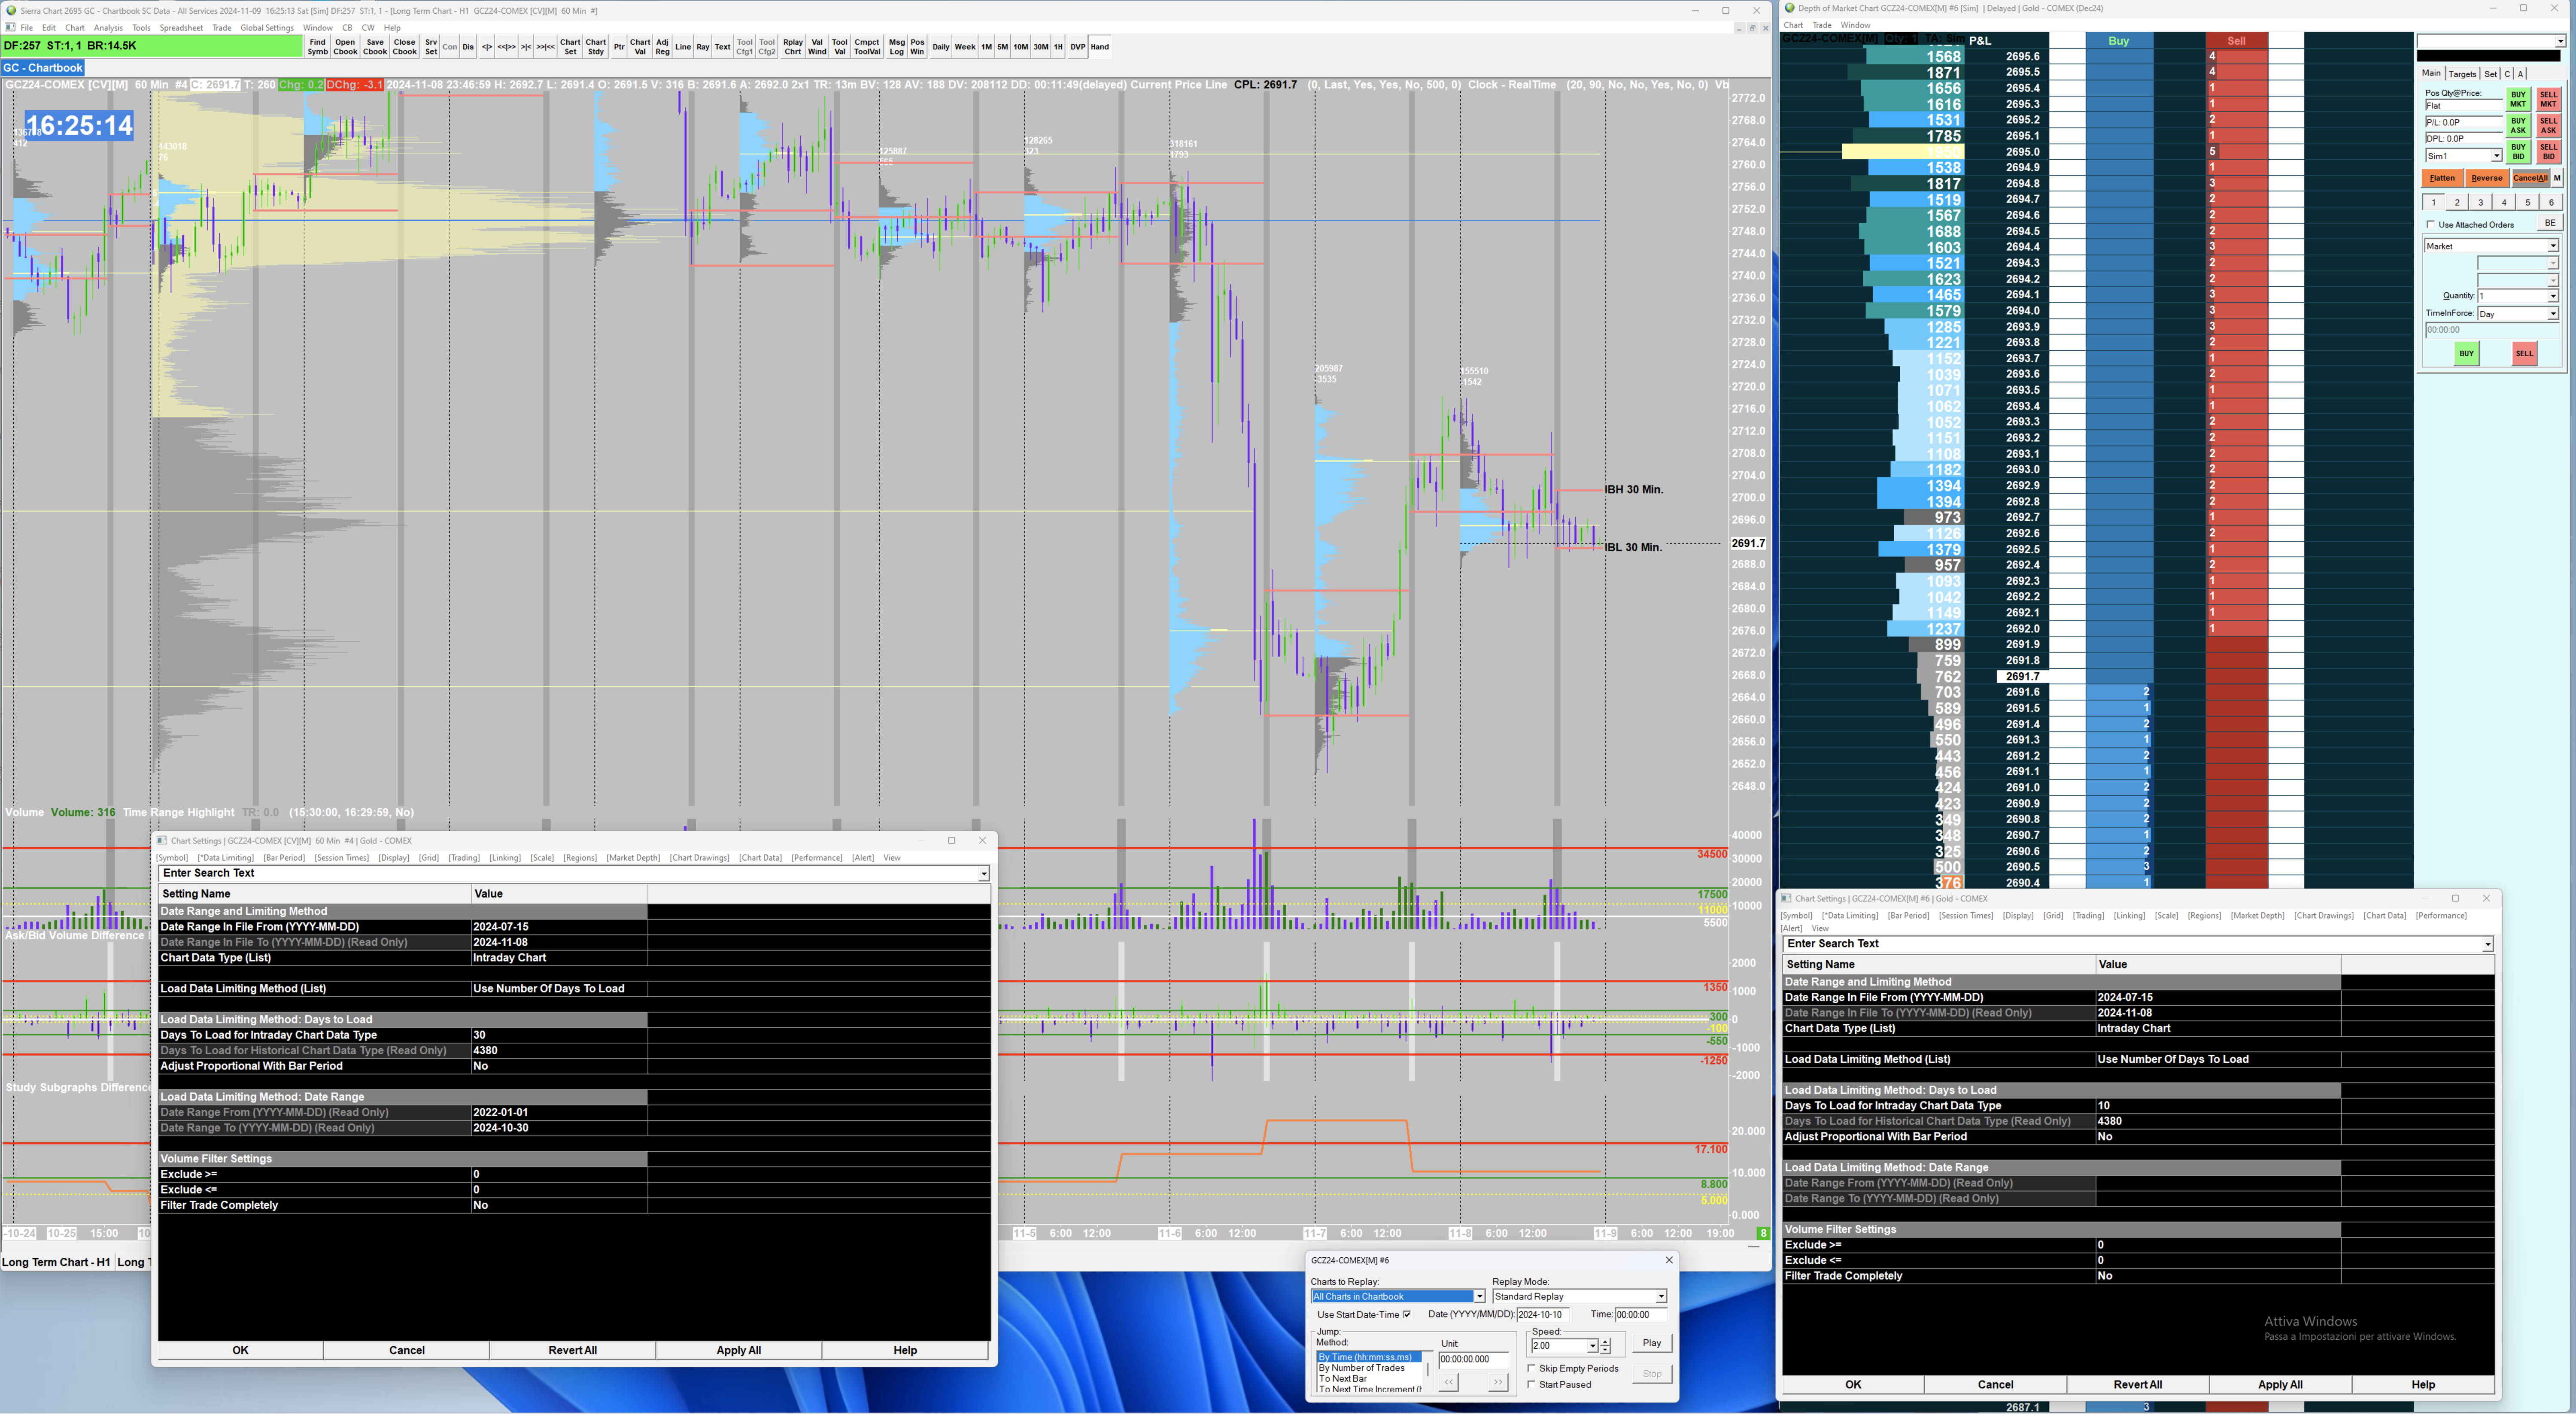2576x1414 pixels.
Task: Click the Rplay Chrt toolbar button
Action: click(x=793, y=47)
